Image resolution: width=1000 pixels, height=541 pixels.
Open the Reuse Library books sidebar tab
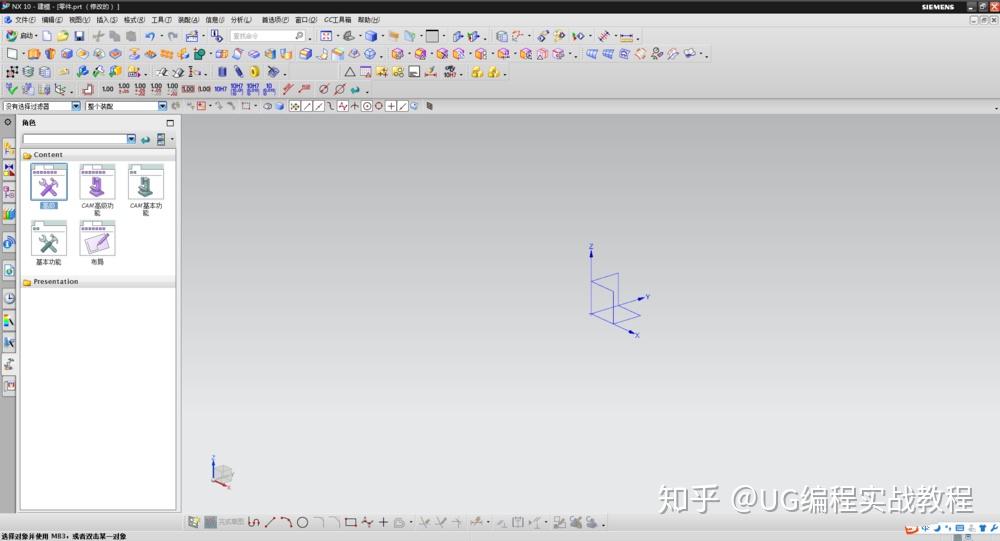[9, 213]
